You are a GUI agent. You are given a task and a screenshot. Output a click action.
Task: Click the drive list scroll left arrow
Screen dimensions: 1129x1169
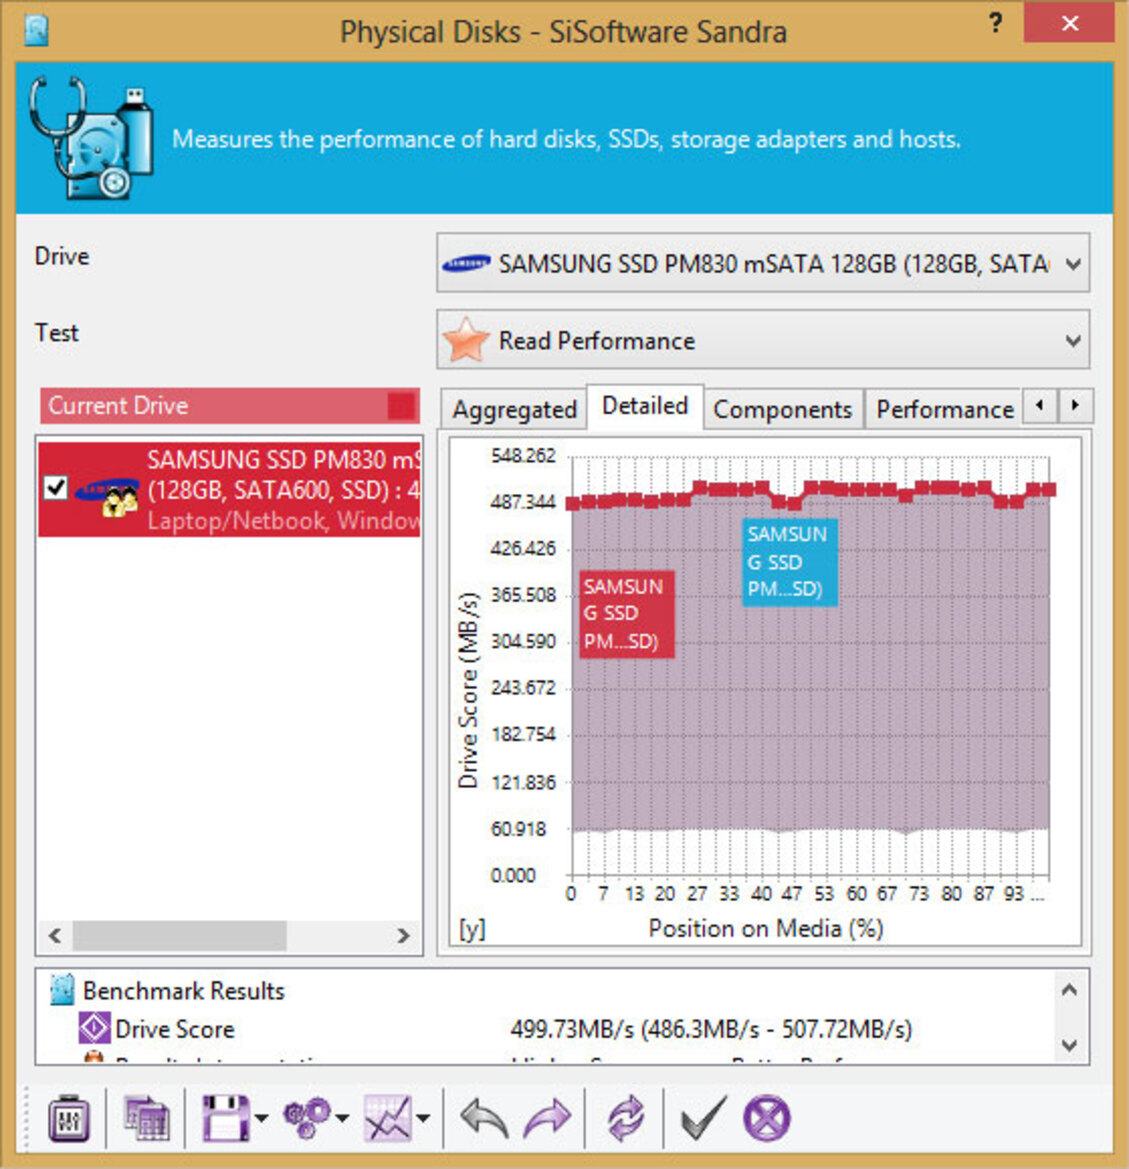(x=54, y=935)
